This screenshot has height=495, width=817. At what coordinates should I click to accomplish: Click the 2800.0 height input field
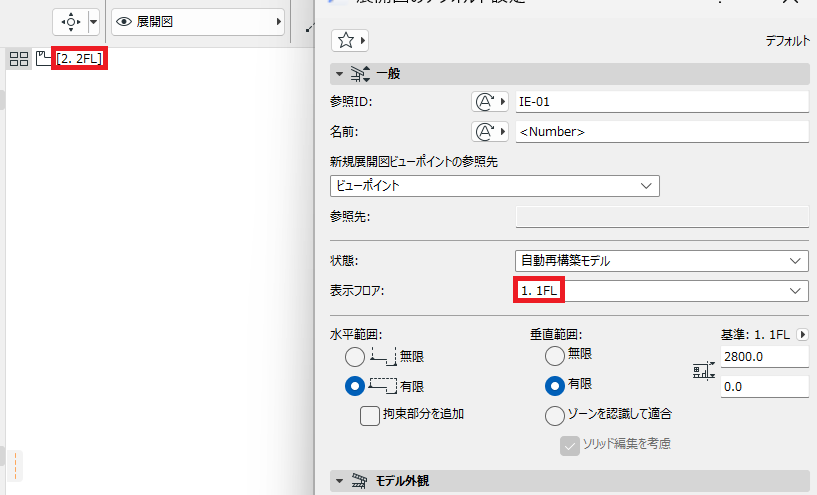tap(764, 357)
